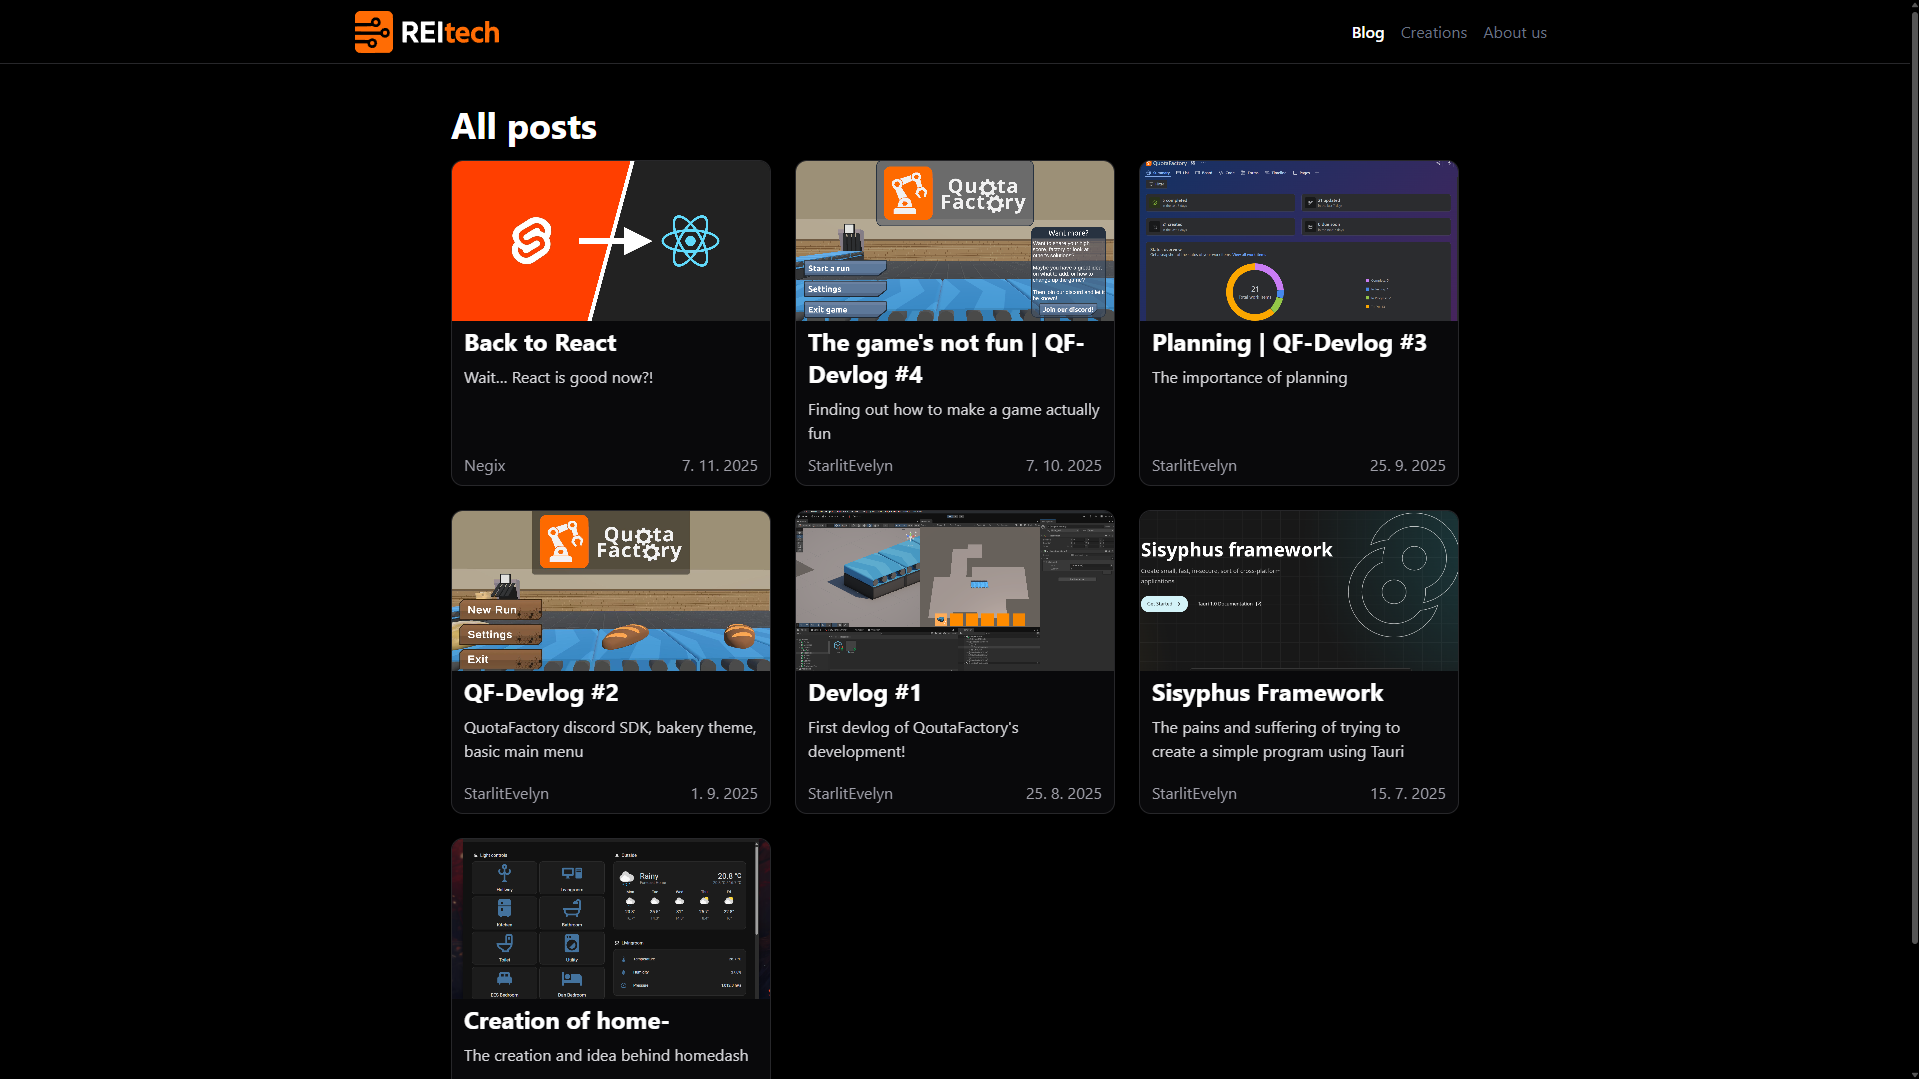Open the Sisyphus Framework post title

pos(1267,693)
